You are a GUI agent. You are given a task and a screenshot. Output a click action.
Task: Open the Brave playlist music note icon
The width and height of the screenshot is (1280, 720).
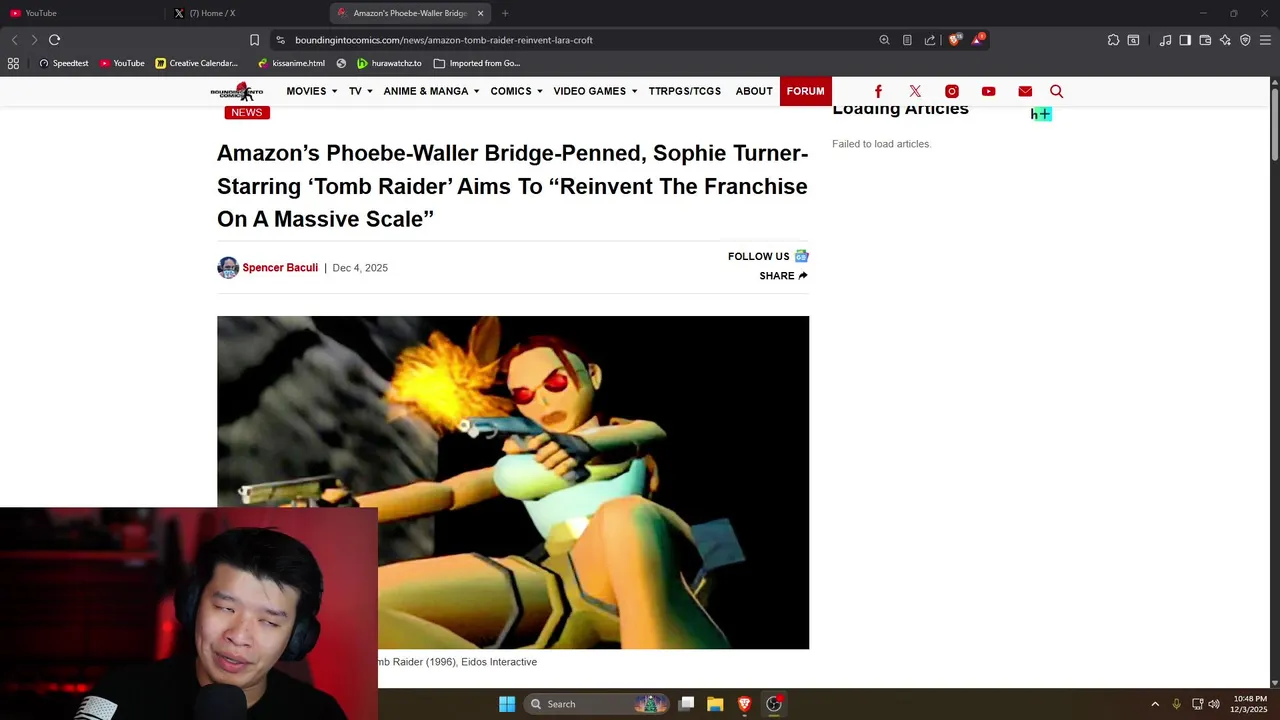coord(1165,40)
